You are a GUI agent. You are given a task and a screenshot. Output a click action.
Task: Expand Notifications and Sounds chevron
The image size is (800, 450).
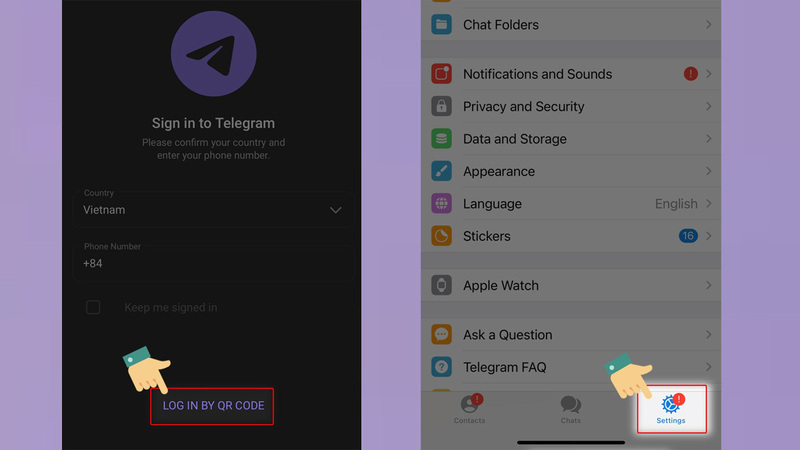709,74
